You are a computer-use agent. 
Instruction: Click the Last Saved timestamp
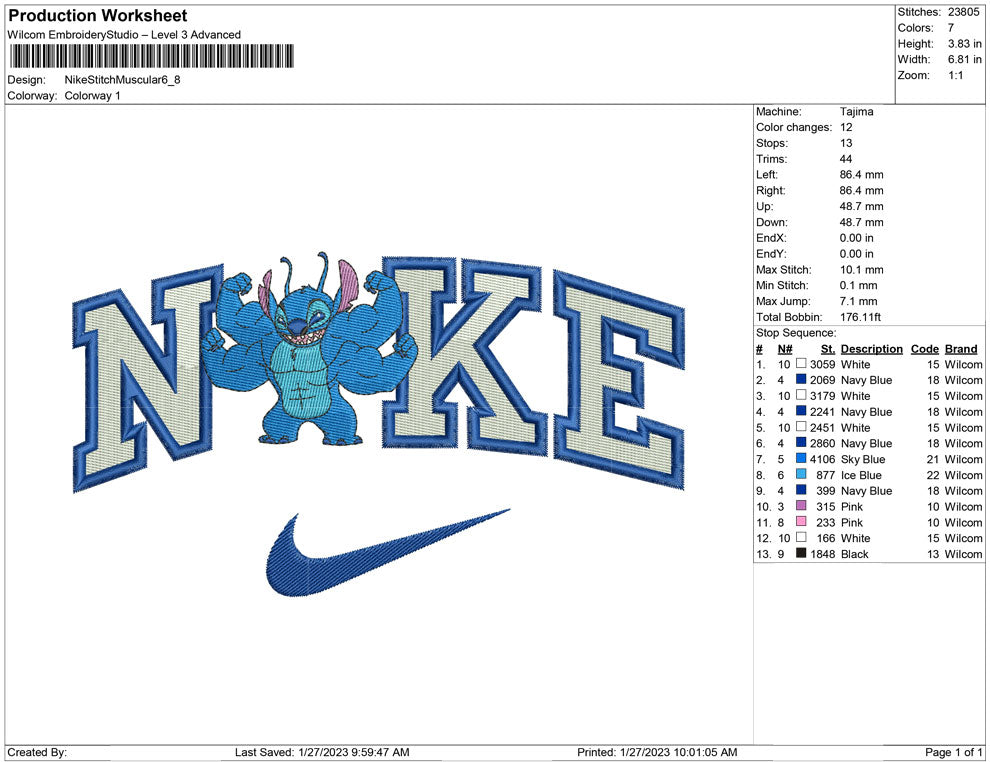click(322, 752)
